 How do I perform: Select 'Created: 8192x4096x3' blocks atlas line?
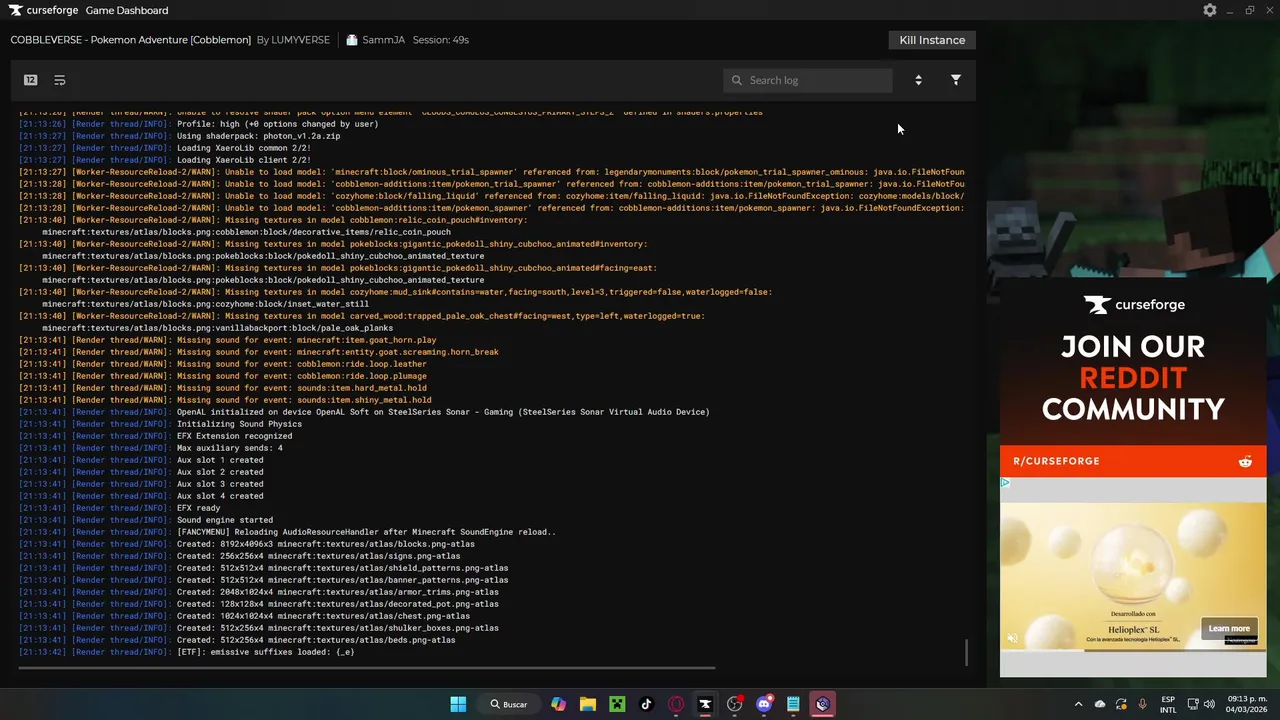(x=247, y=544)
